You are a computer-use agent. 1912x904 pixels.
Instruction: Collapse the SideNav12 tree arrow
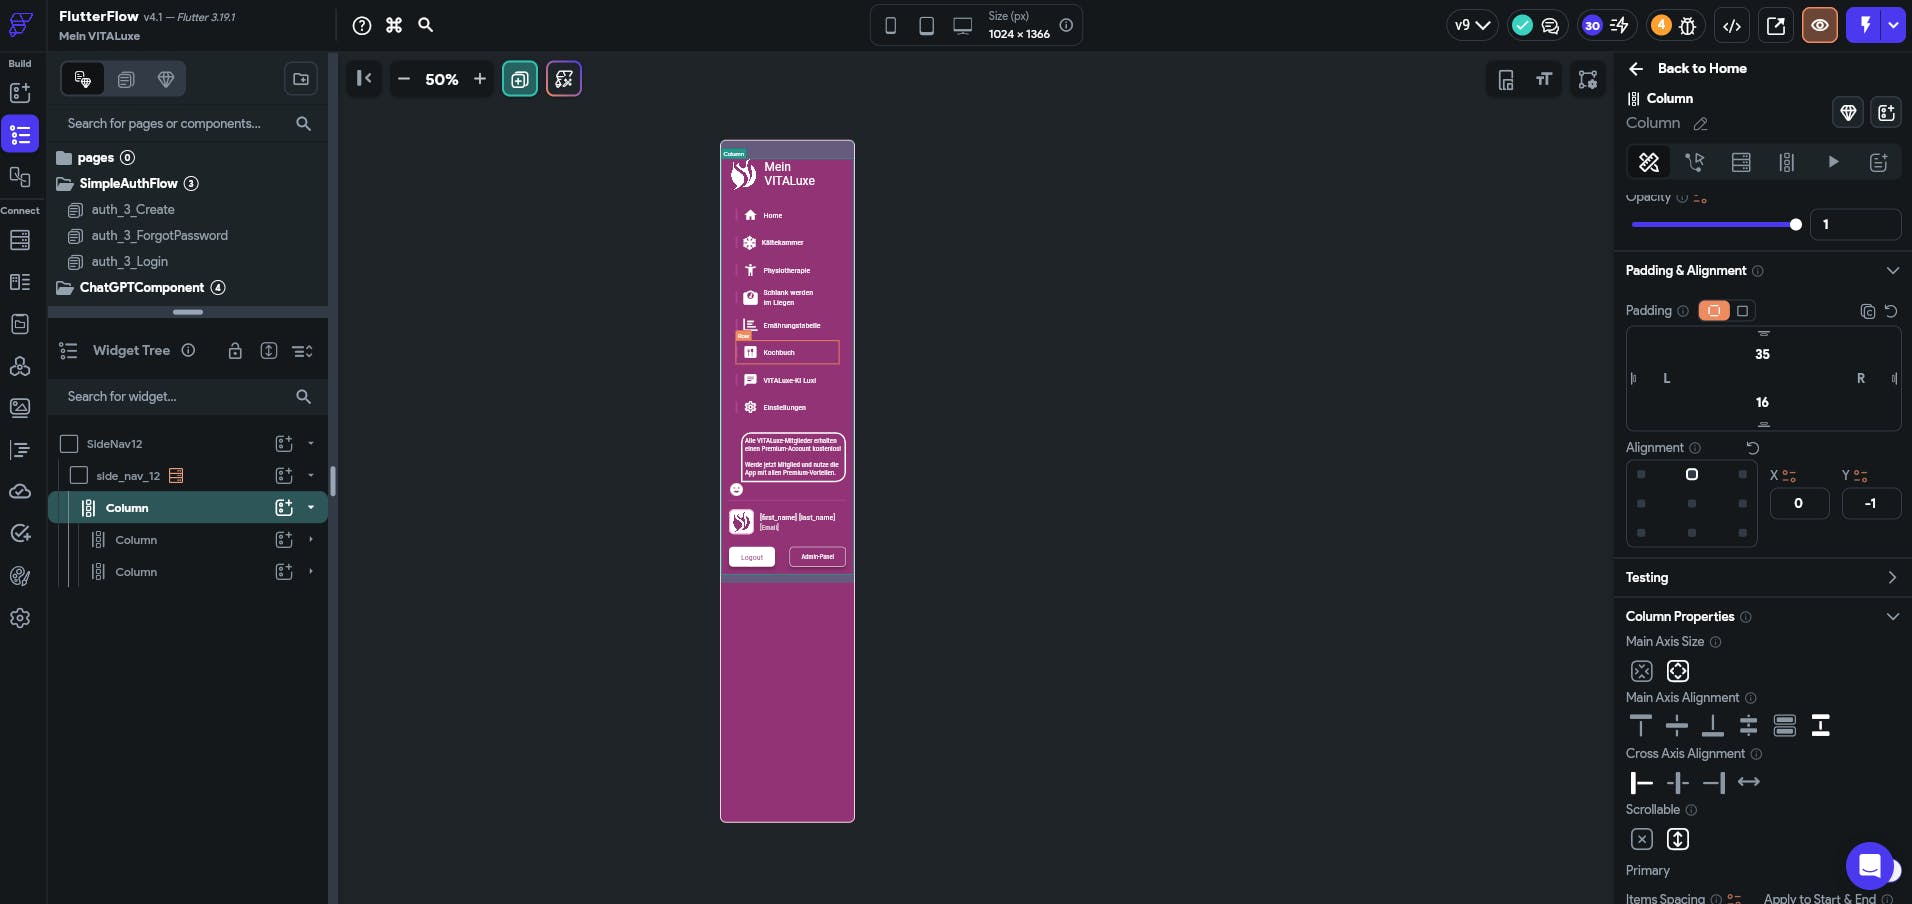point(311,444)
